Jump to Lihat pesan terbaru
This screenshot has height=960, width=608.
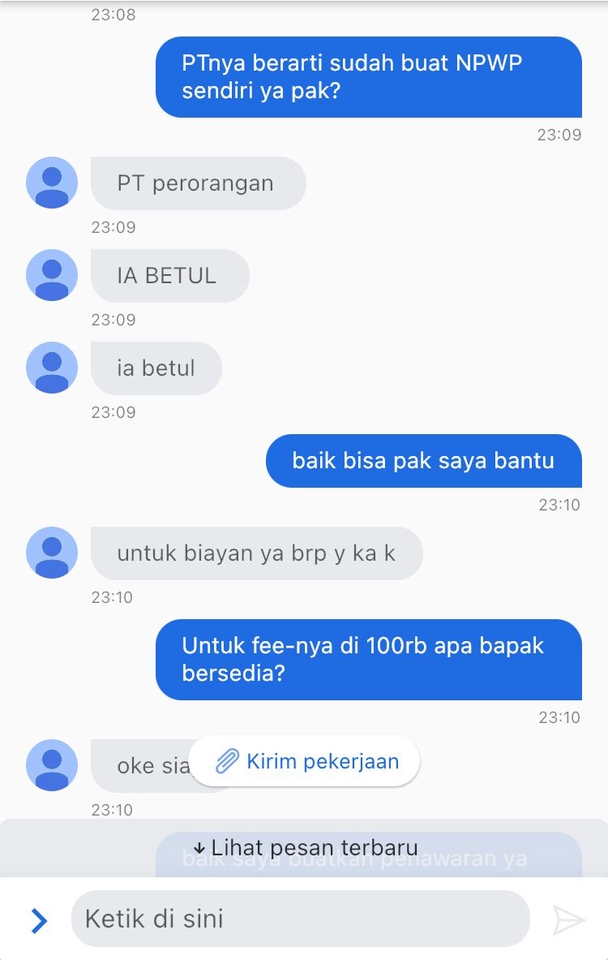tap(304, 848)
